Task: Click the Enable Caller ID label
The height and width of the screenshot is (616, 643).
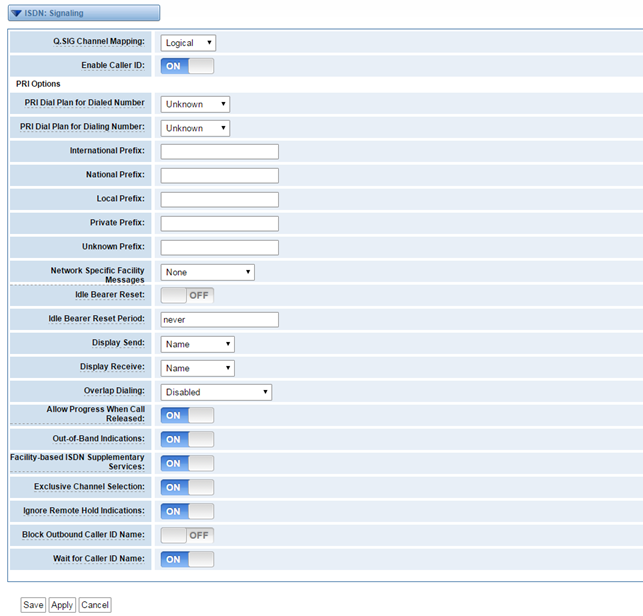Action: (113, 65)
